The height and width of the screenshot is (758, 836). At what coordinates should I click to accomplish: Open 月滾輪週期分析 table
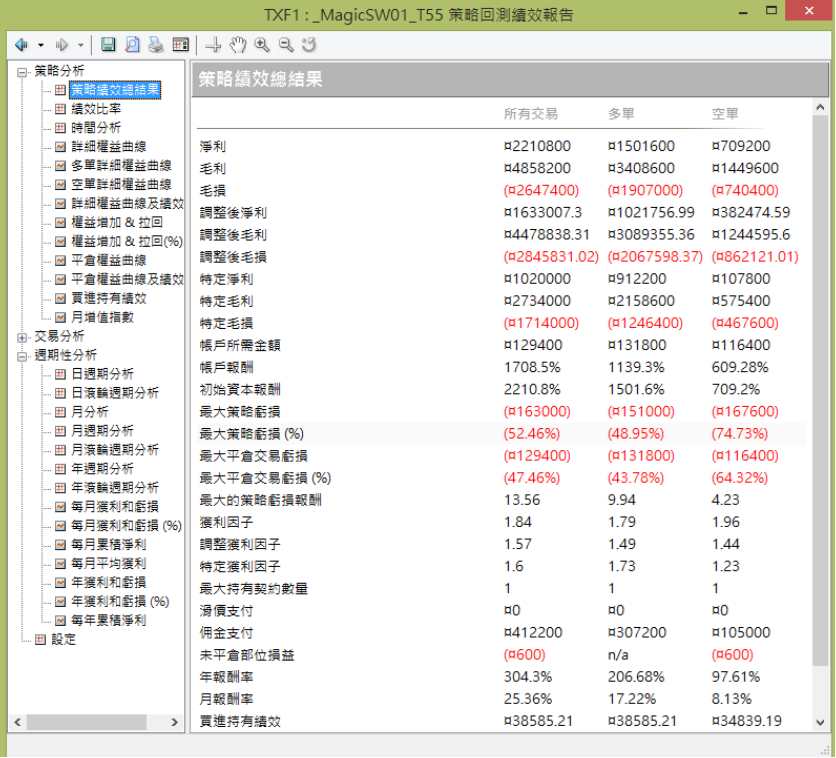pyautogui.click(x=115, y=449)
